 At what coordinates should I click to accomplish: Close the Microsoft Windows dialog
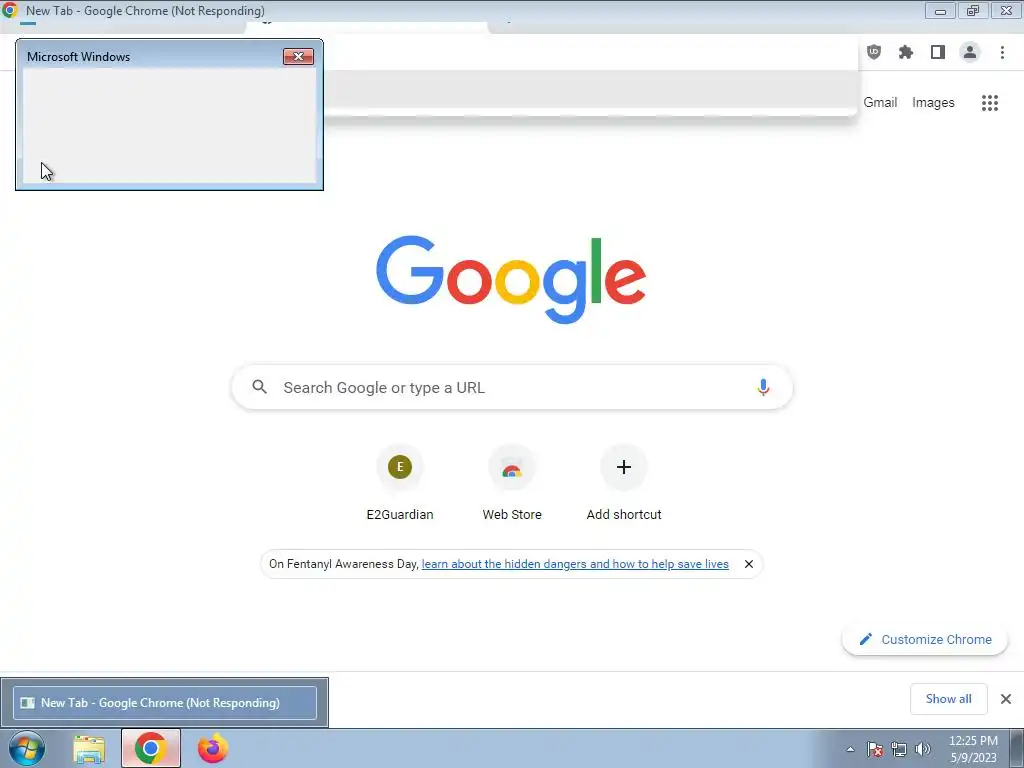[x=298, y=56]
